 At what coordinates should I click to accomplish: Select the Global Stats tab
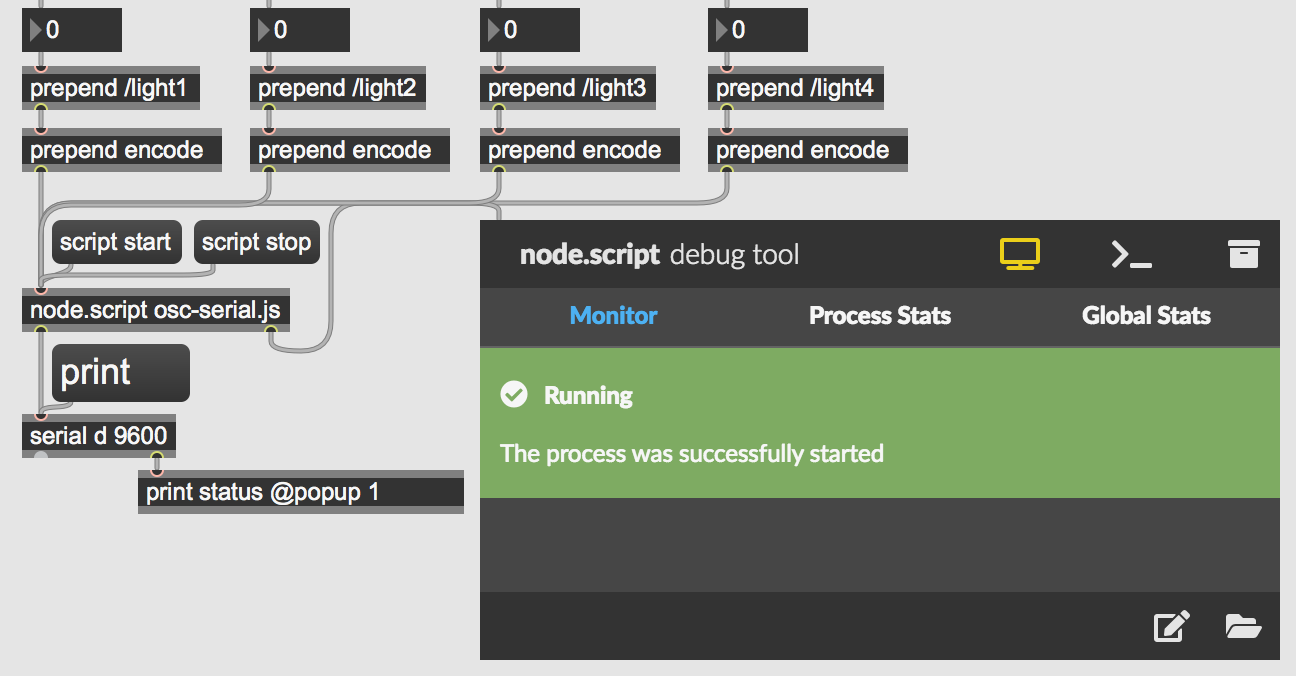coord(1146,316)
